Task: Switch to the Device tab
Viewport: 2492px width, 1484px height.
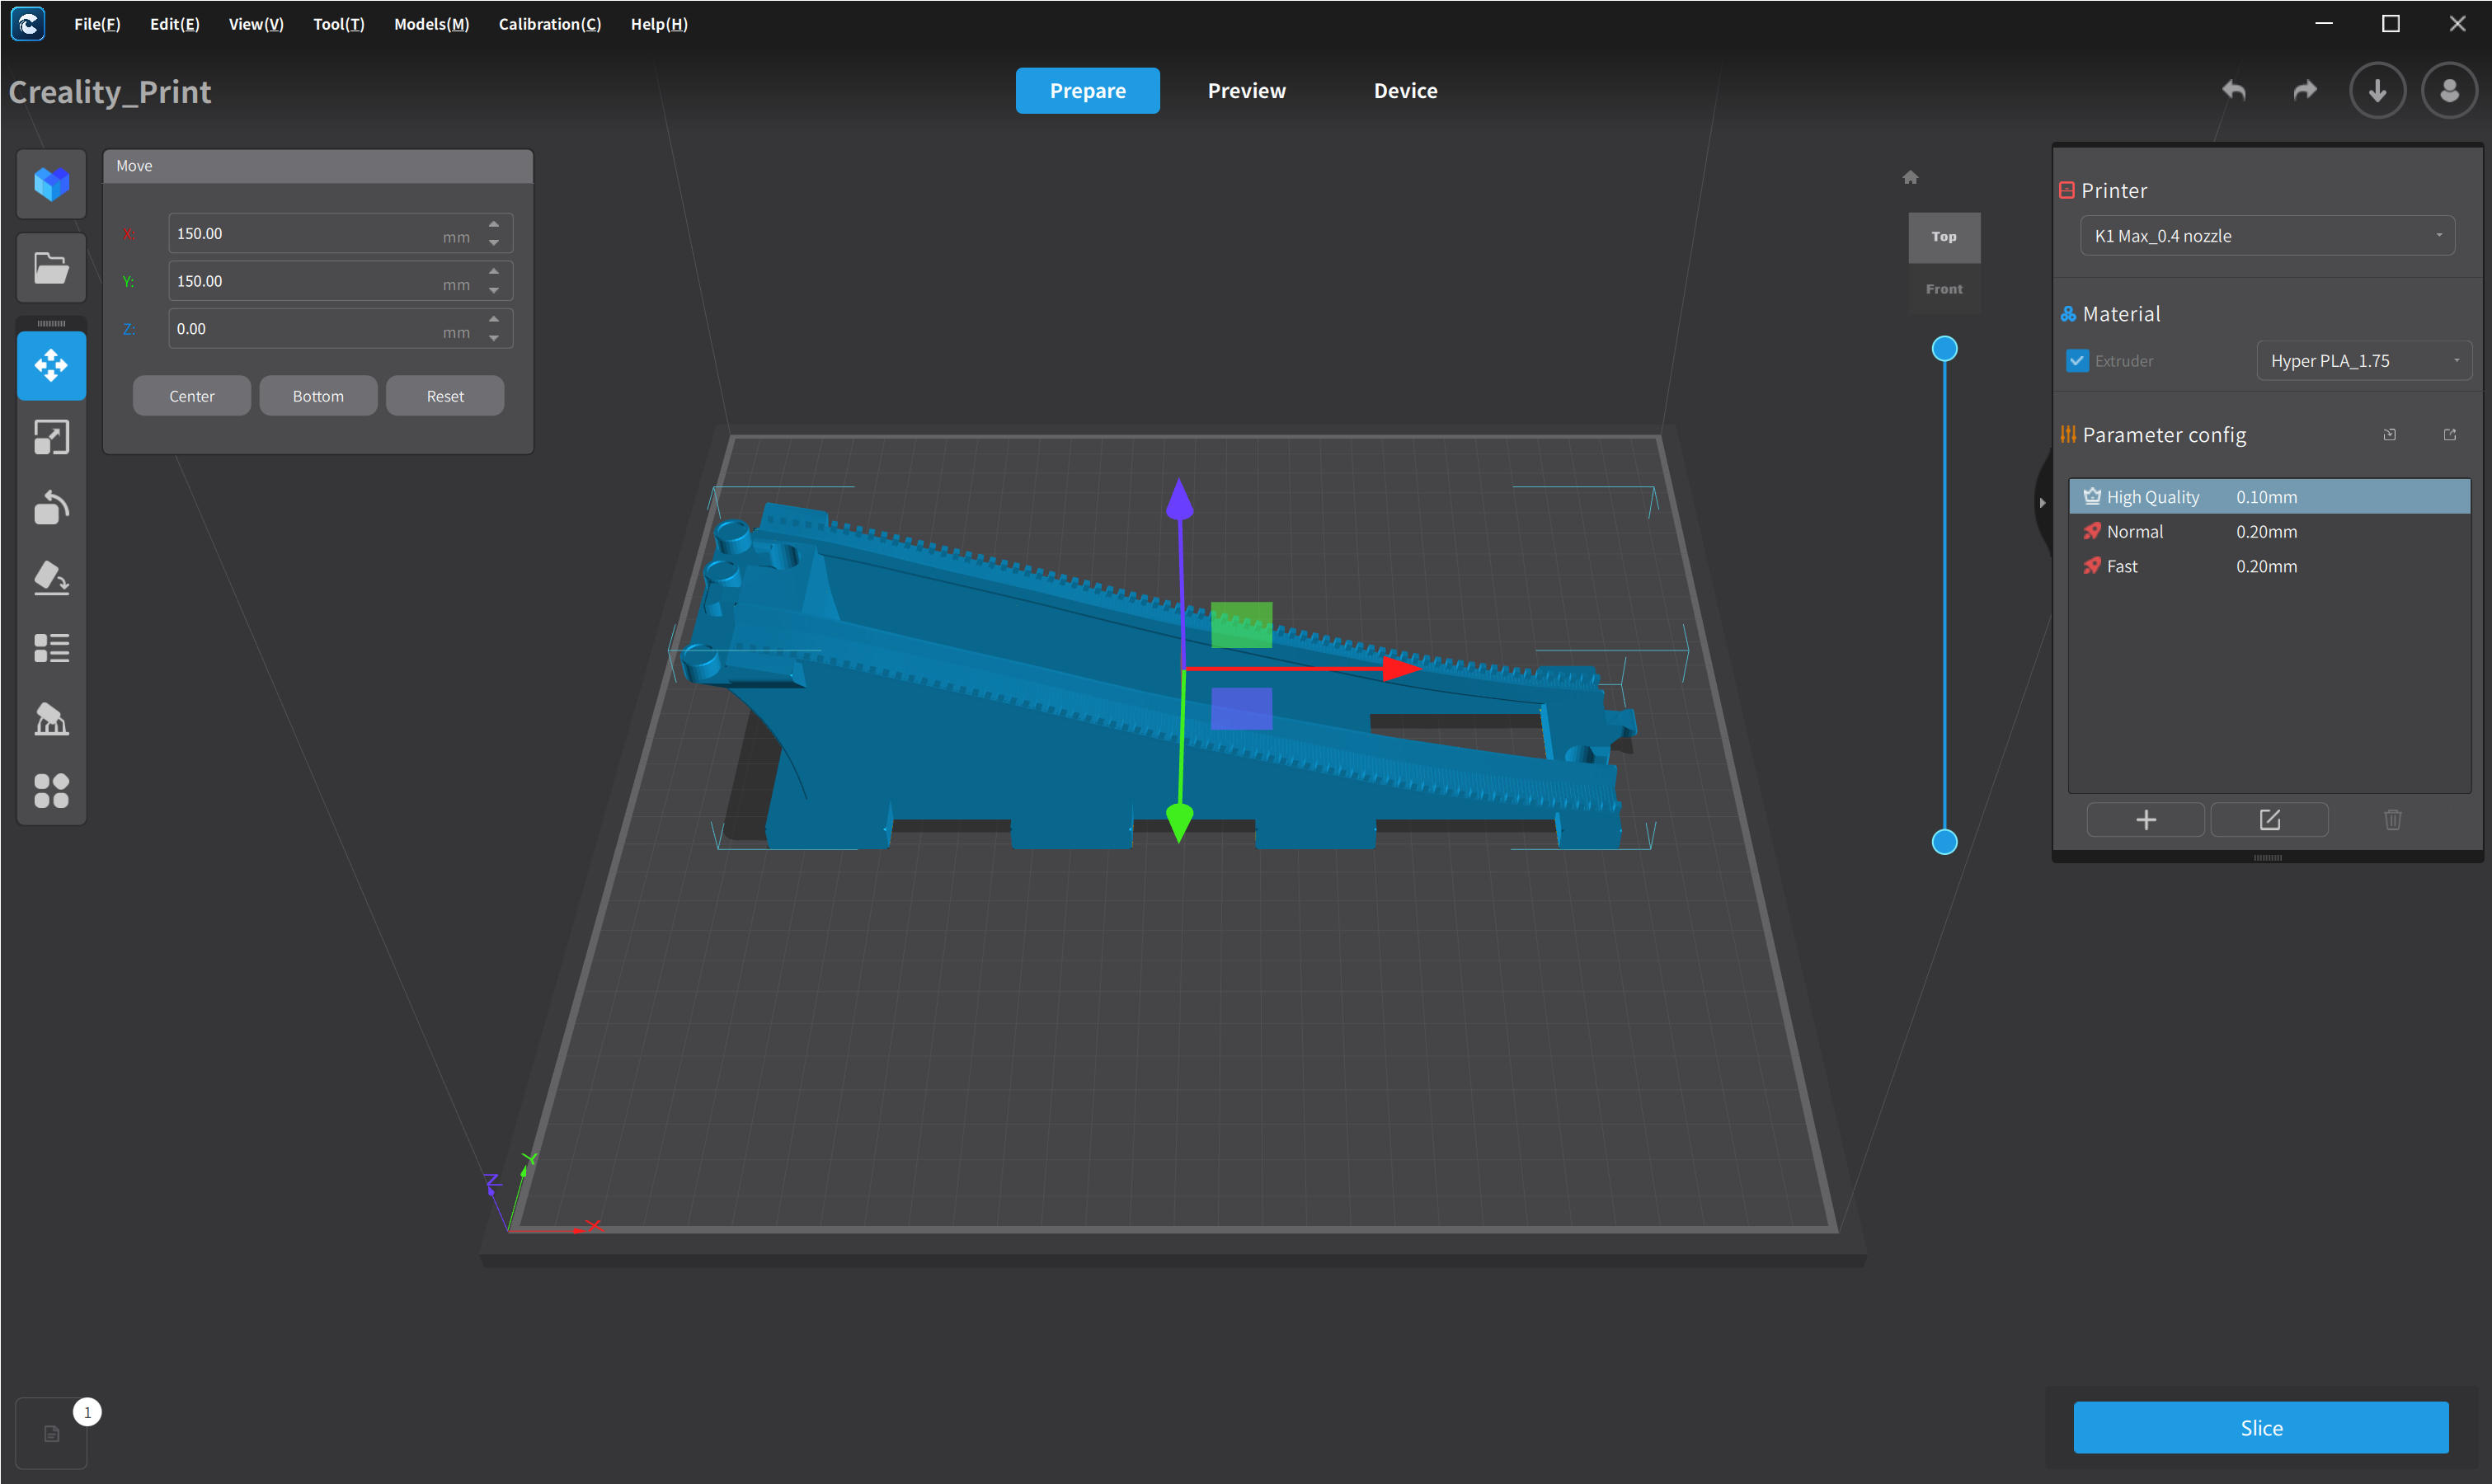Action: tap(1405, 91)
